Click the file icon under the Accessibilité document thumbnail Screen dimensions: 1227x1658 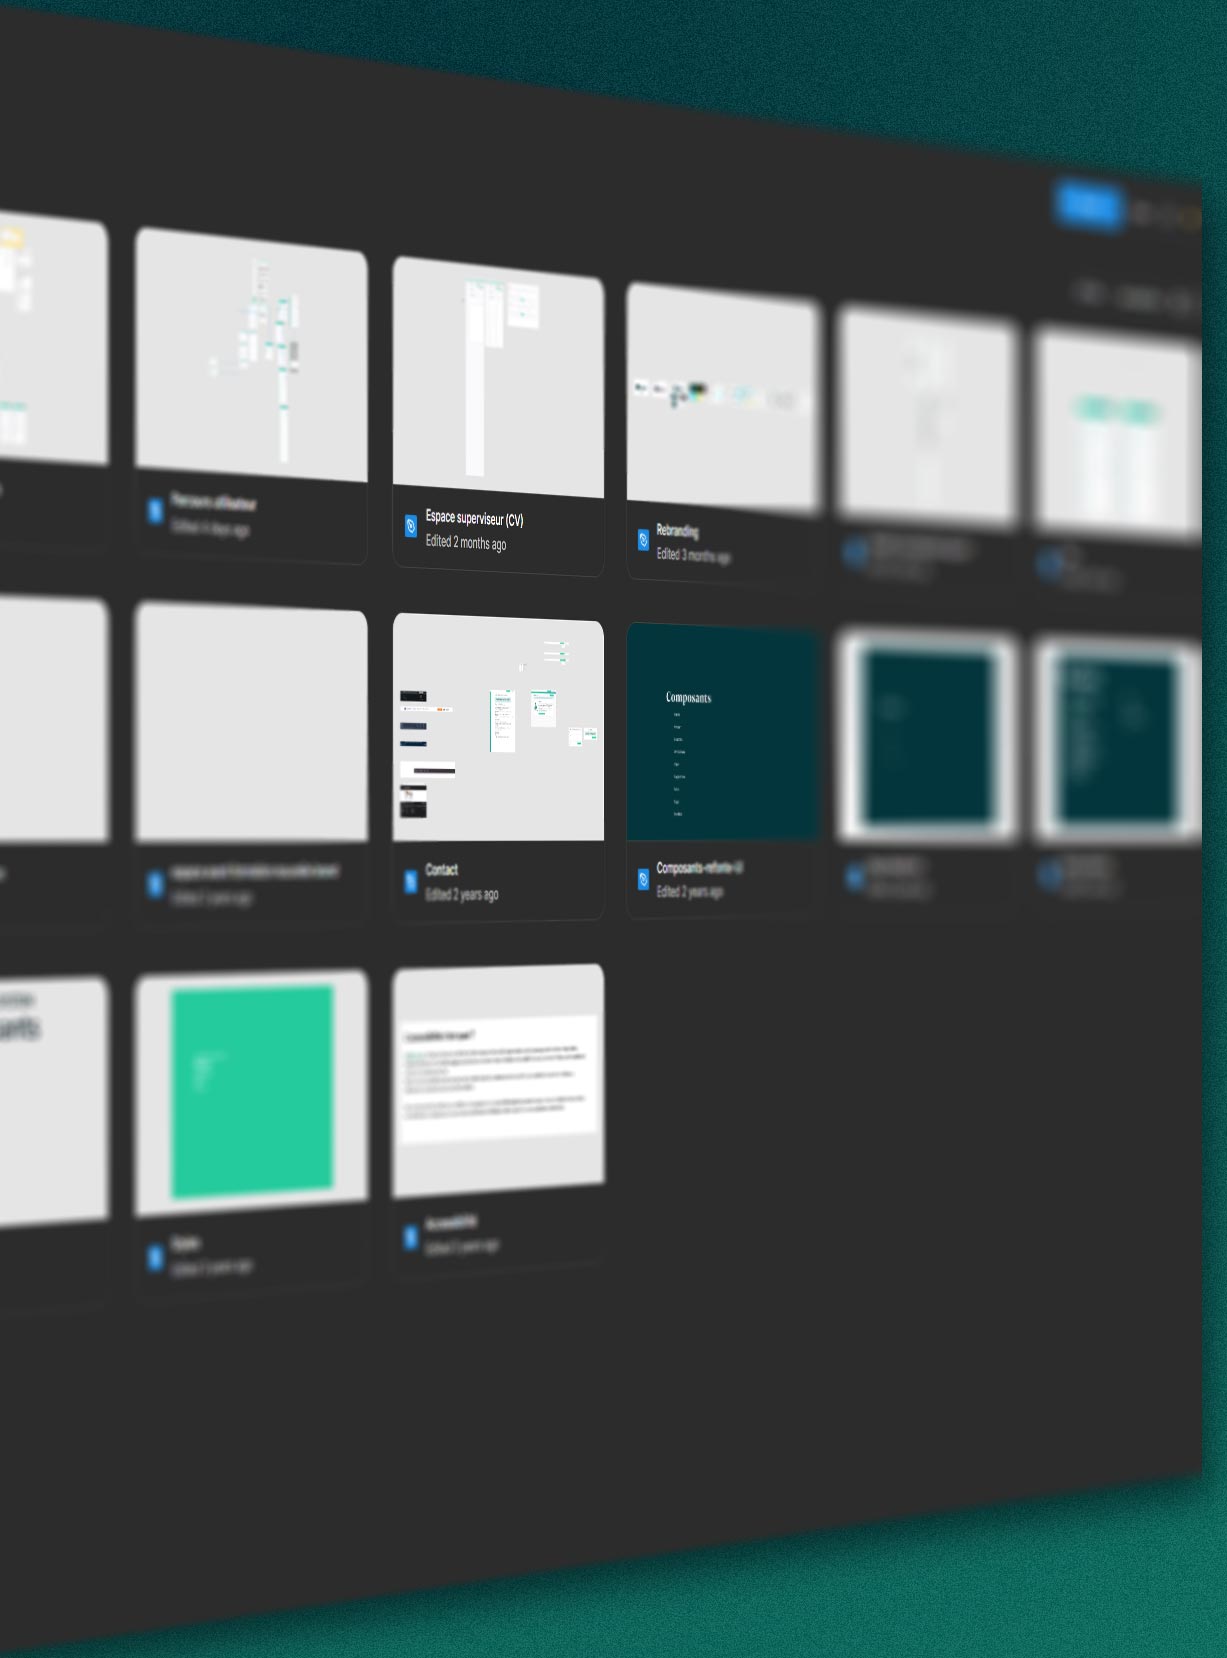click(x=411, y=1237)
